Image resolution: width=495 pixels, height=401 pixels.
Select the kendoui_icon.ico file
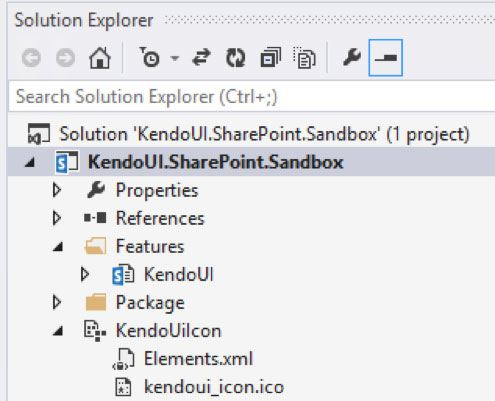(214, 387)
